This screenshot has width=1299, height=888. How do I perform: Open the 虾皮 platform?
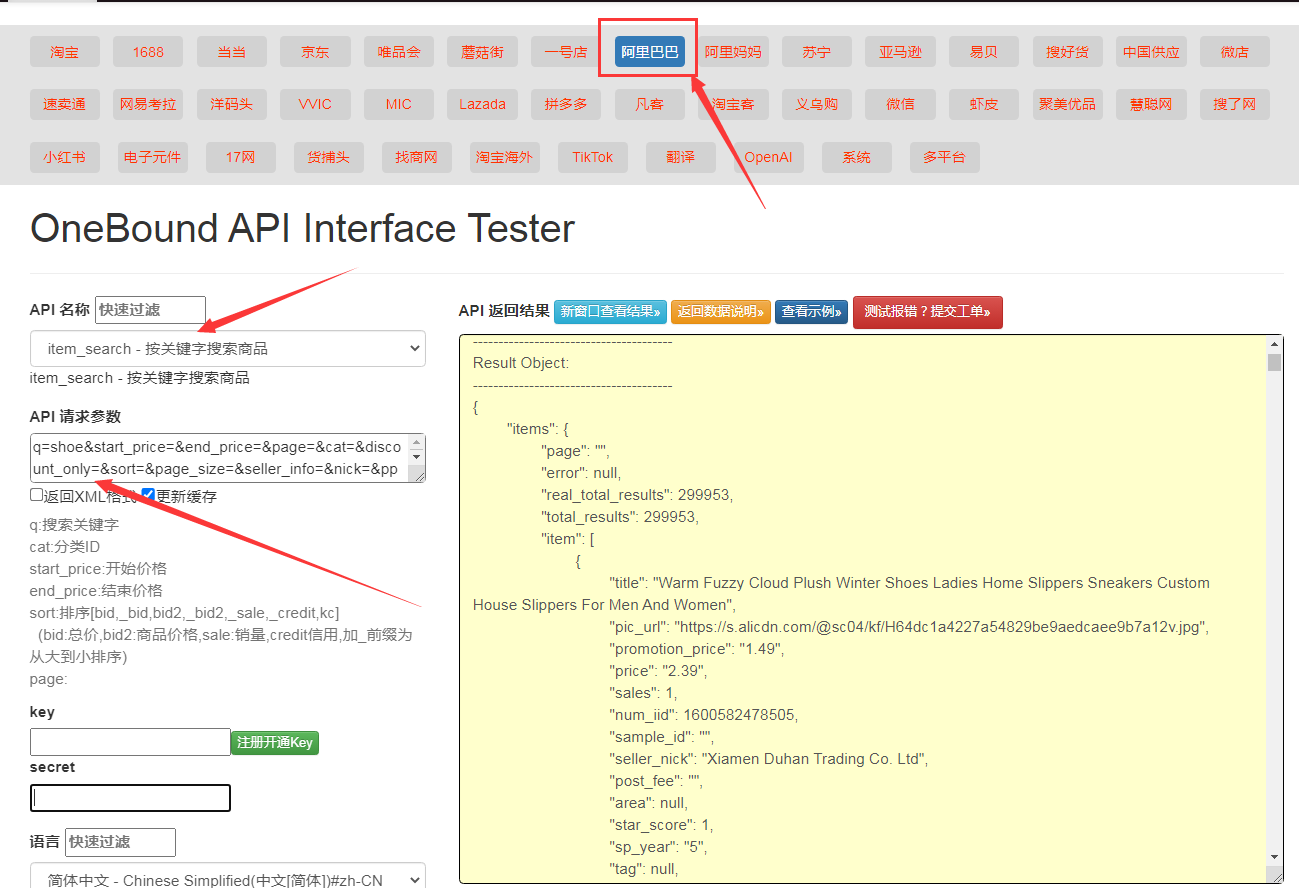[984, 104]
